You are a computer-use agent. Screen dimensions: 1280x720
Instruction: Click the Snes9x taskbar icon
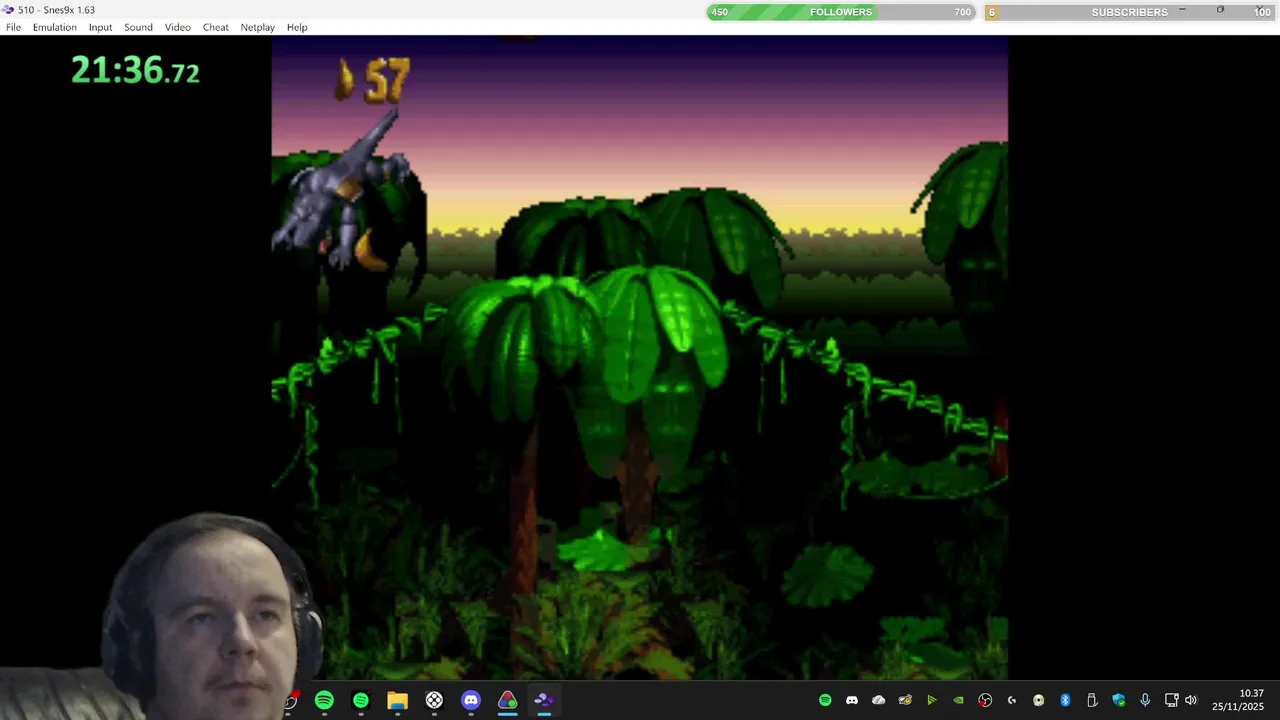click(x=544, y=700)
